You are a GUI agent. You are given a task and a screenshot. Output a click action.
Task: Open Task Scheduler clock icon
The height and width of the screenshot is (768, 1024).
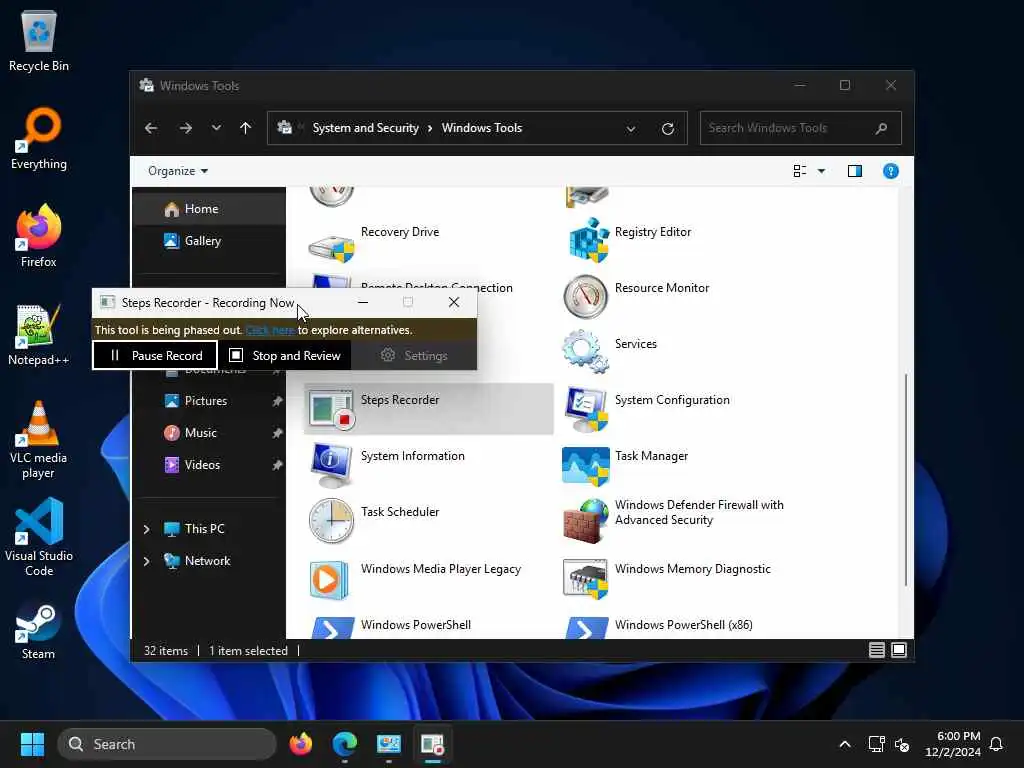tap(331, 520)
